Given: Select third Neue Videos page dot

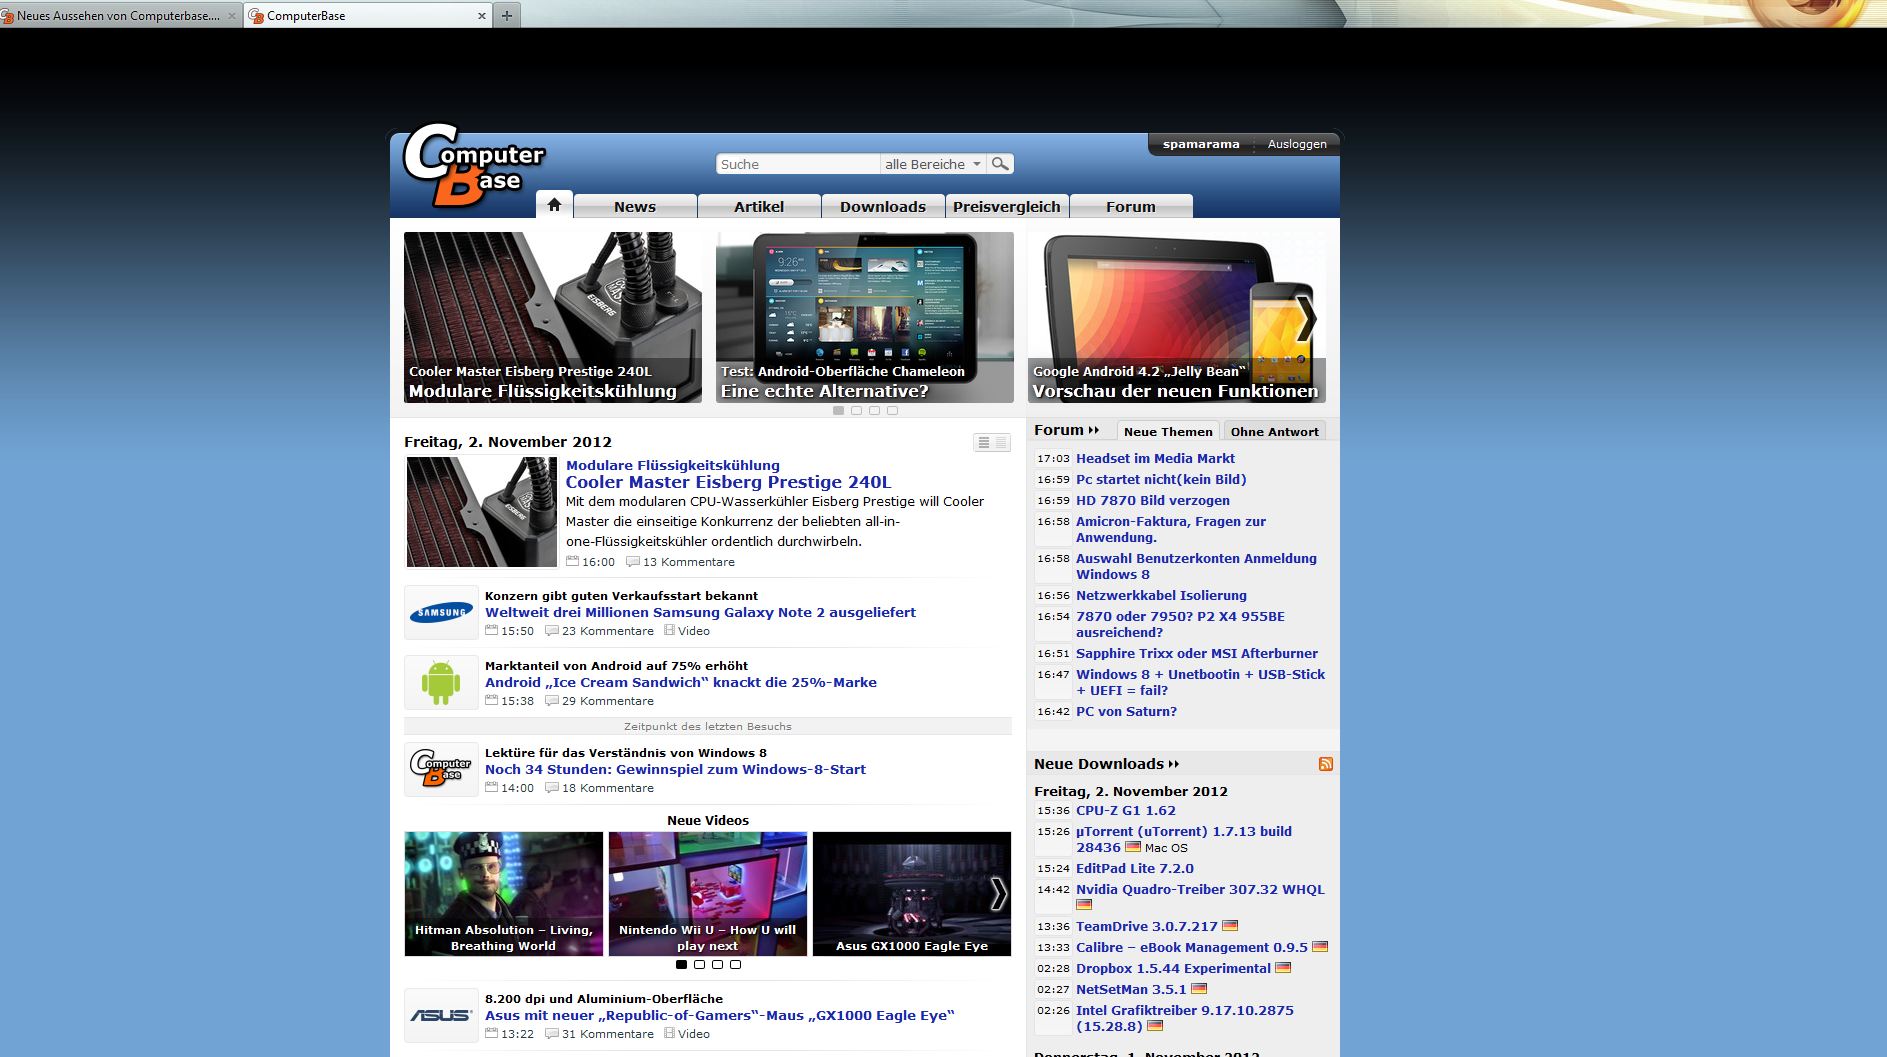Looking at the screenshot, I should [x=717, y=965].
